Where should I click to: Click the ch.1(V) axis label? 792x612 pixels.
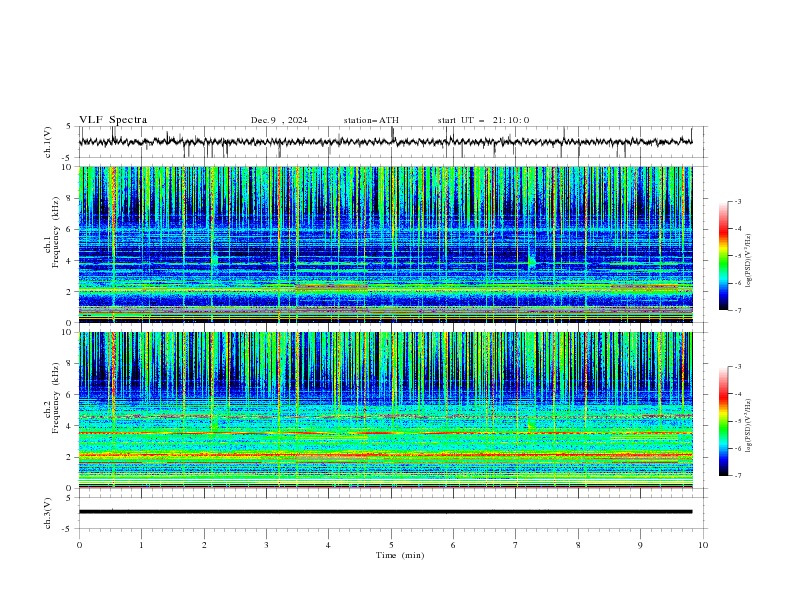pyautogui.click(x=48, y=142)
